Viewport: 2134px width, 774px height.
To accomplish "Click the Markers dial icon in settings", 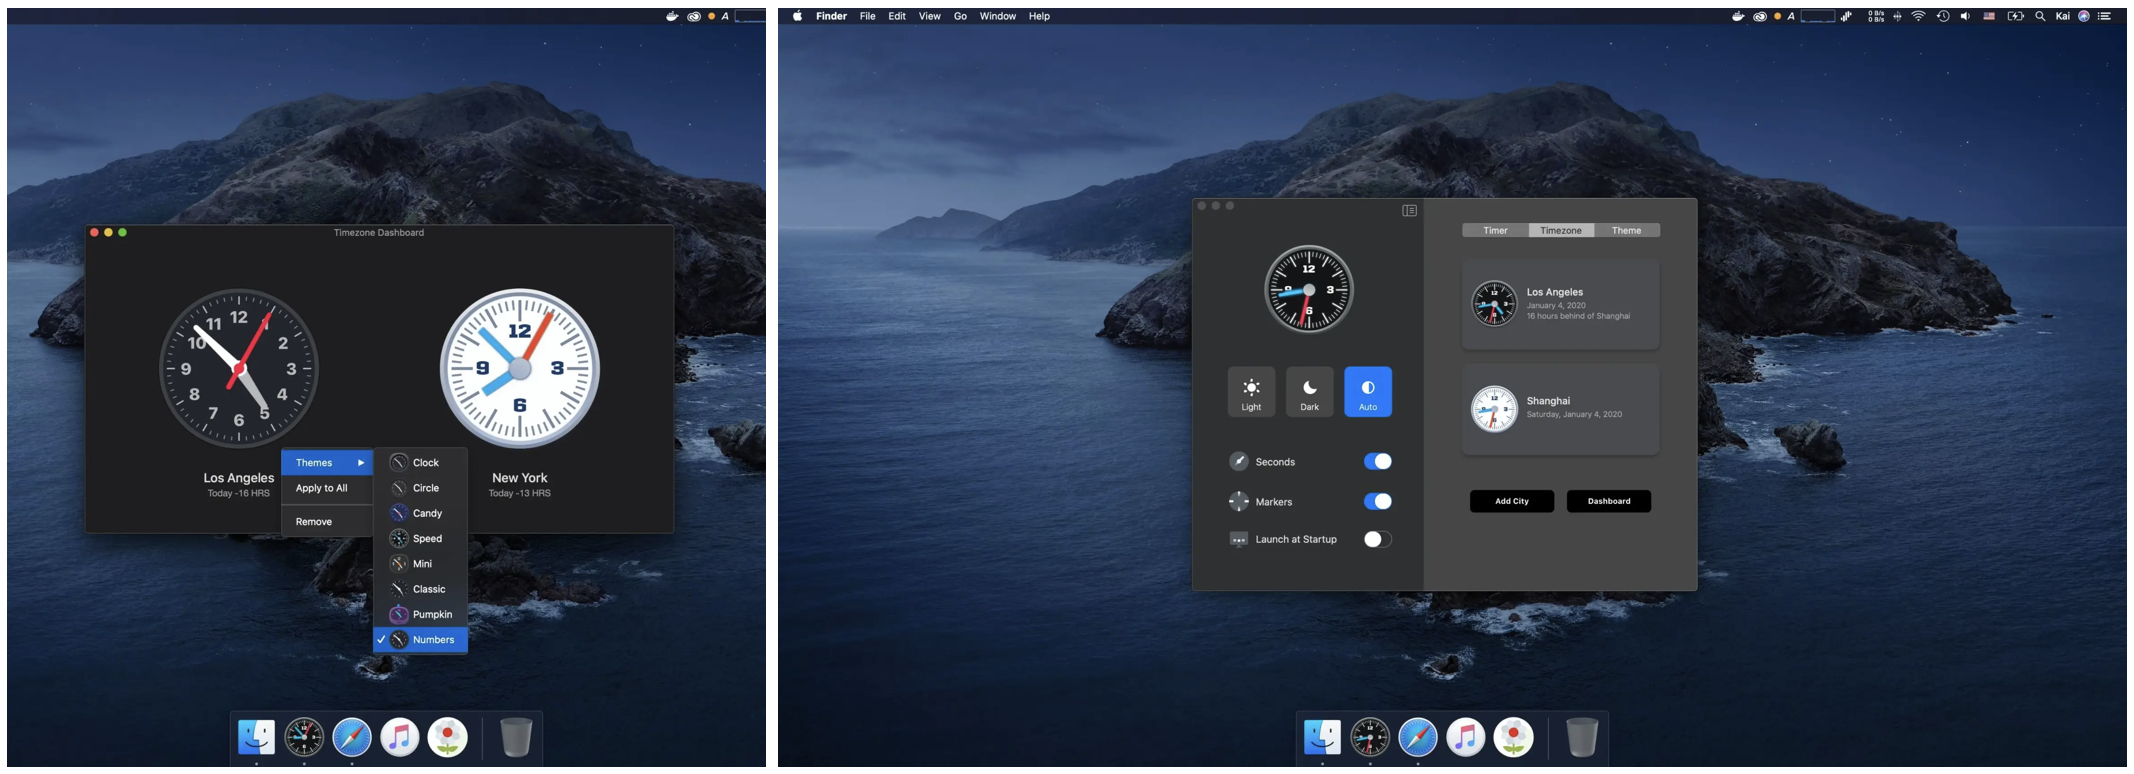I will (x=1238, y=501).
